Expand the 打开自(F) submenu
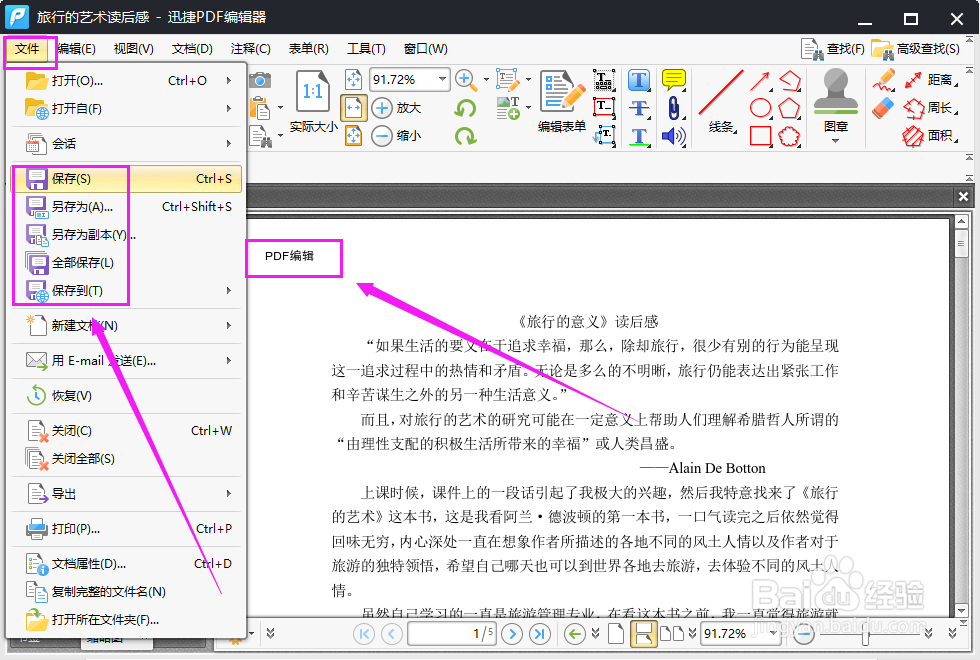The width and height of the screenshot is (980, 660). pyautogui.click(x=126, y=109)
